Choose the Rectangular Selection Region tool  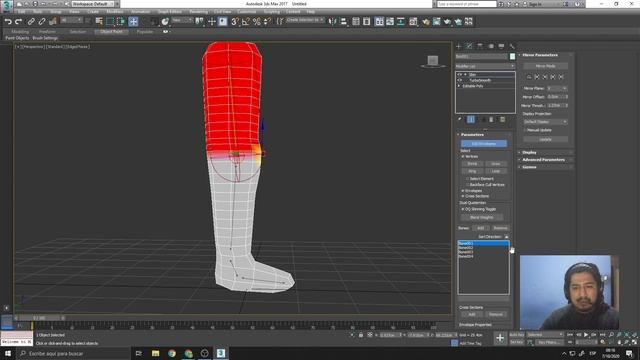coord(110,21)
